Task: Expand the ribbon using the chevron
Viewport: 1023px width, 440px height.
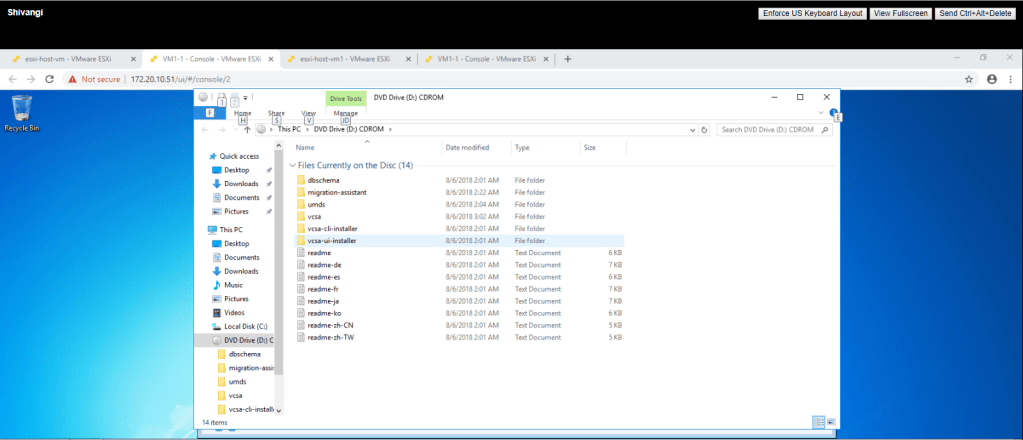Action: [820, 113]
